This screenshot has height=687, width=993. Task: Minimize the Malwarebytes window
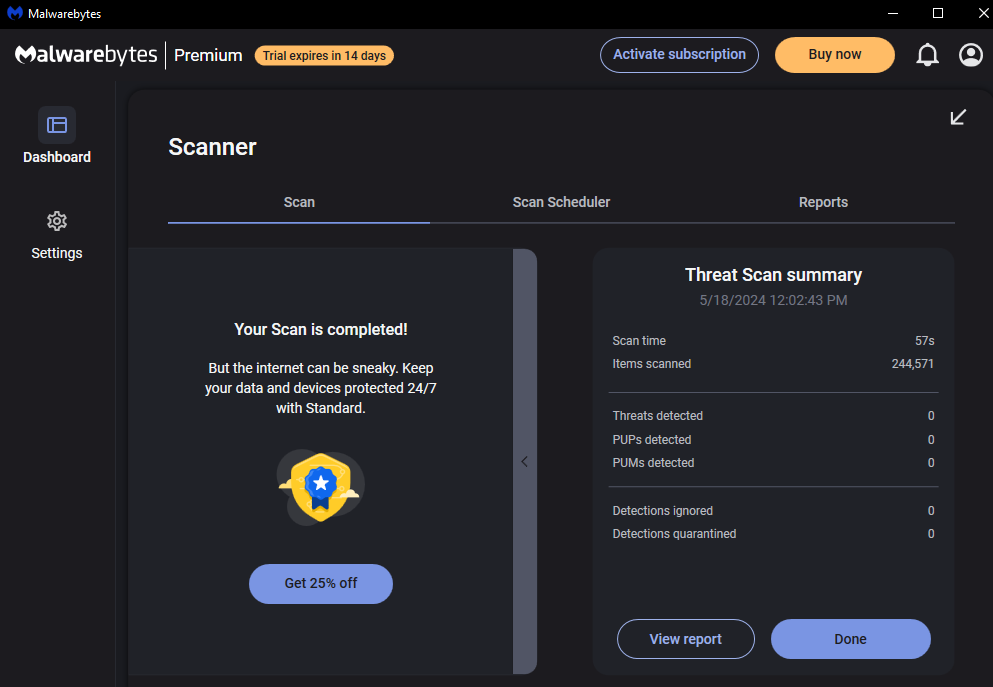click(893, 13)
